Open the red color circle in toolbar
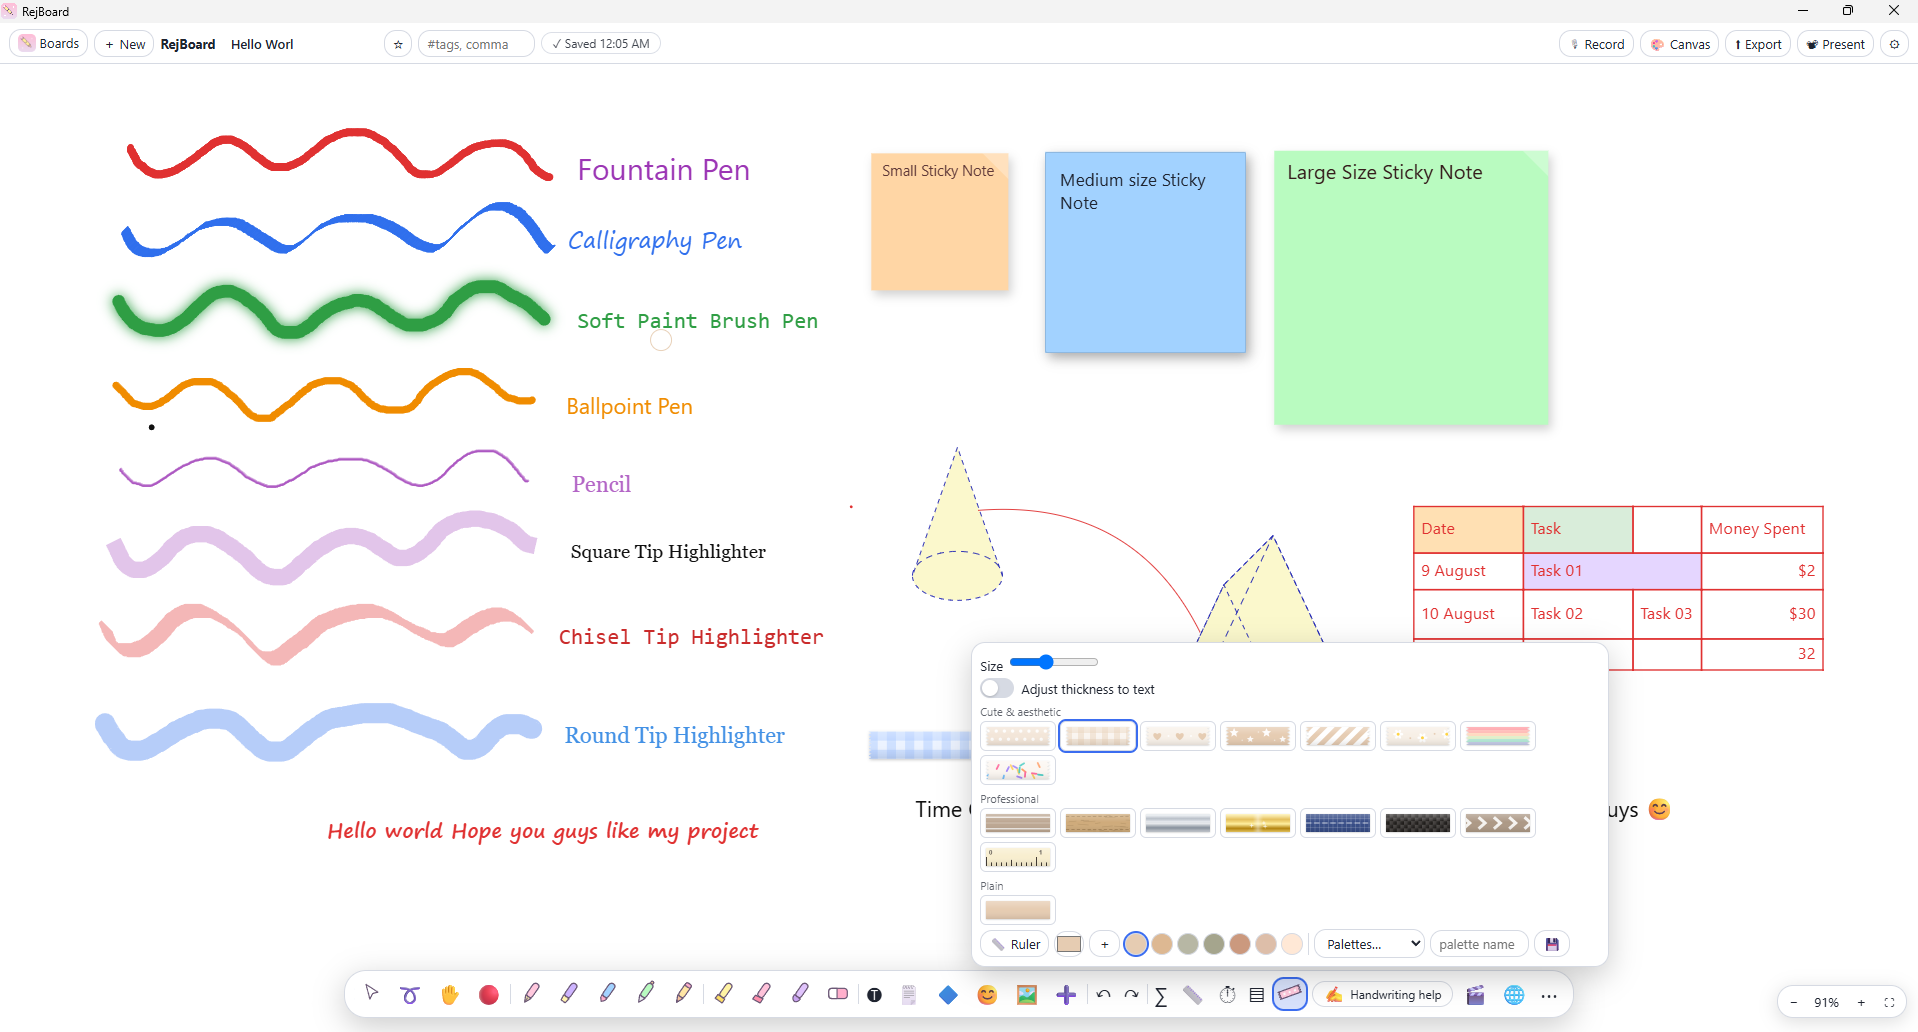 [488, 994]
